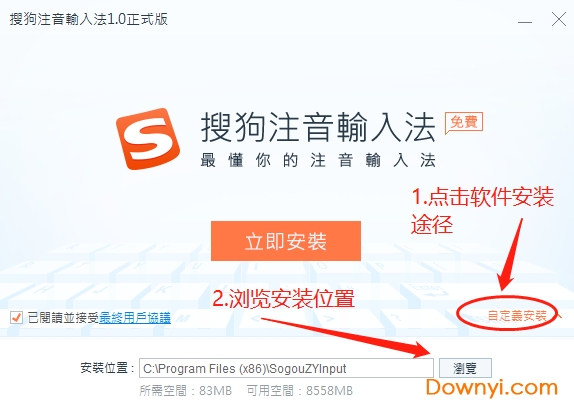The image size is (574, 411).
Task: Click the Downyi.com watermark
Action: (492, 388)
